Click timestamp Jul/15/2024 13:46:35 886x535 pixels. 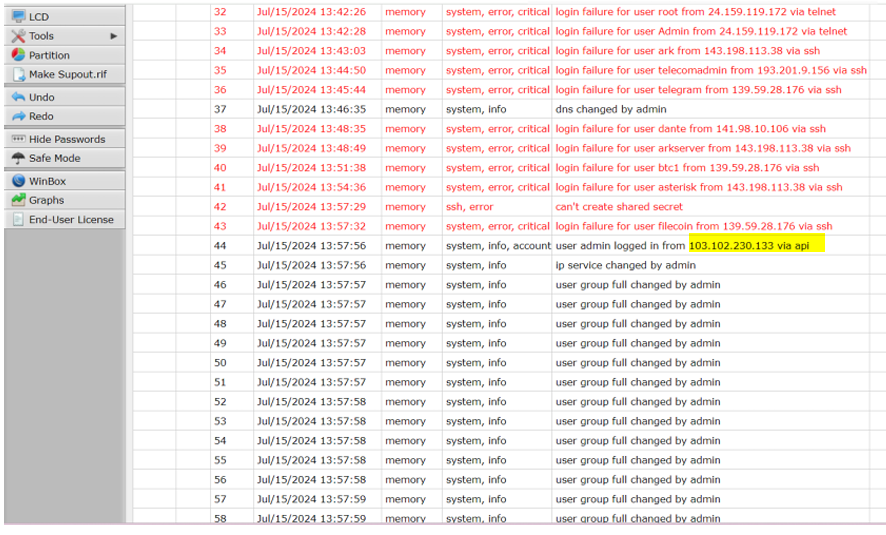[x=311, y=109]
